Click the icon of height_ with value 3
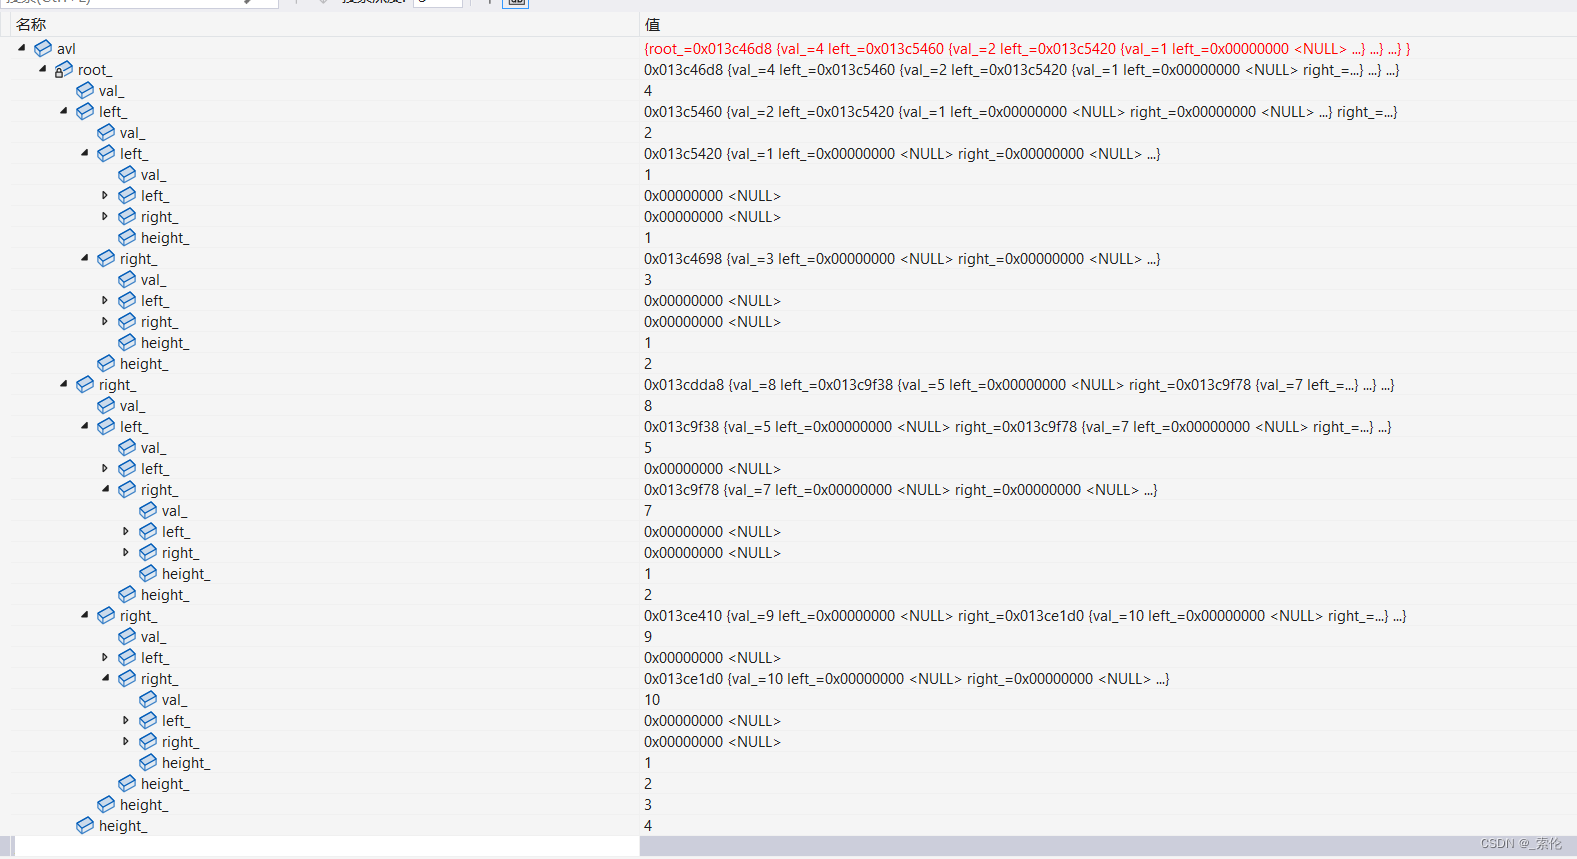The image size is (1577, 859). (106, 804)
